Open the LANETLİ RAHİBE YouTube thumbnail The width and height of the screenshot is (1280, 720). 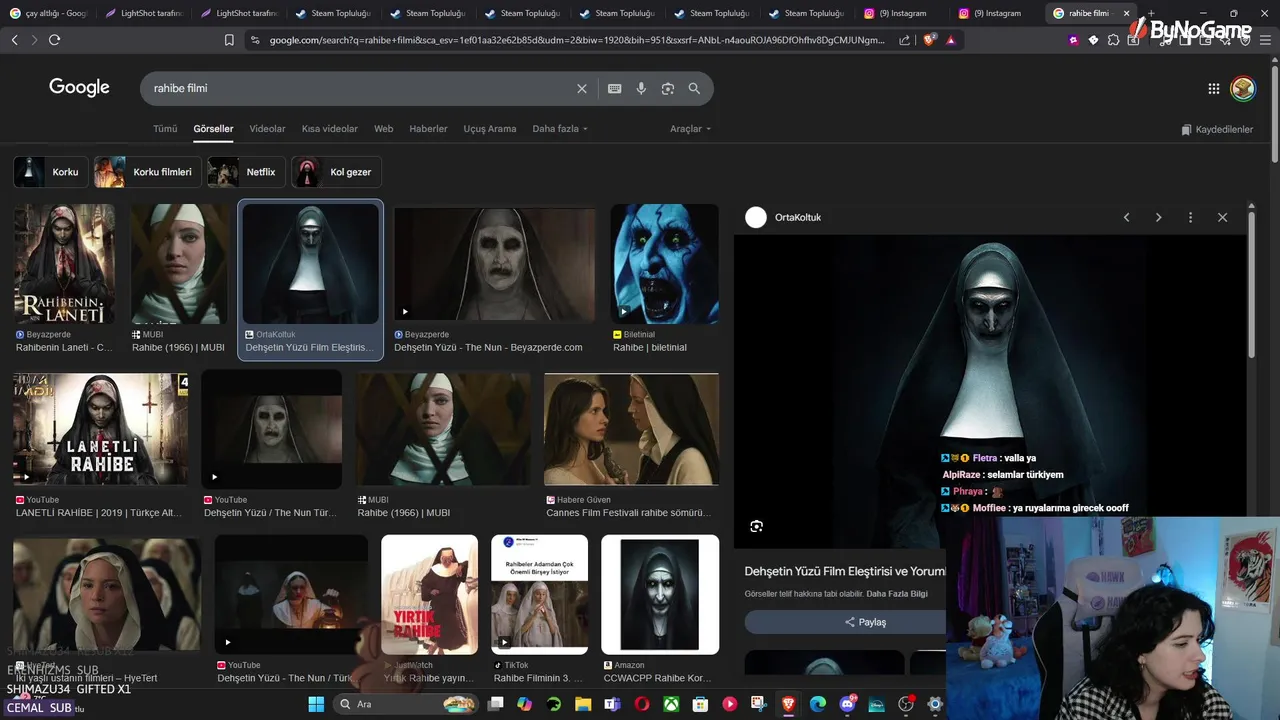[100, 430]
